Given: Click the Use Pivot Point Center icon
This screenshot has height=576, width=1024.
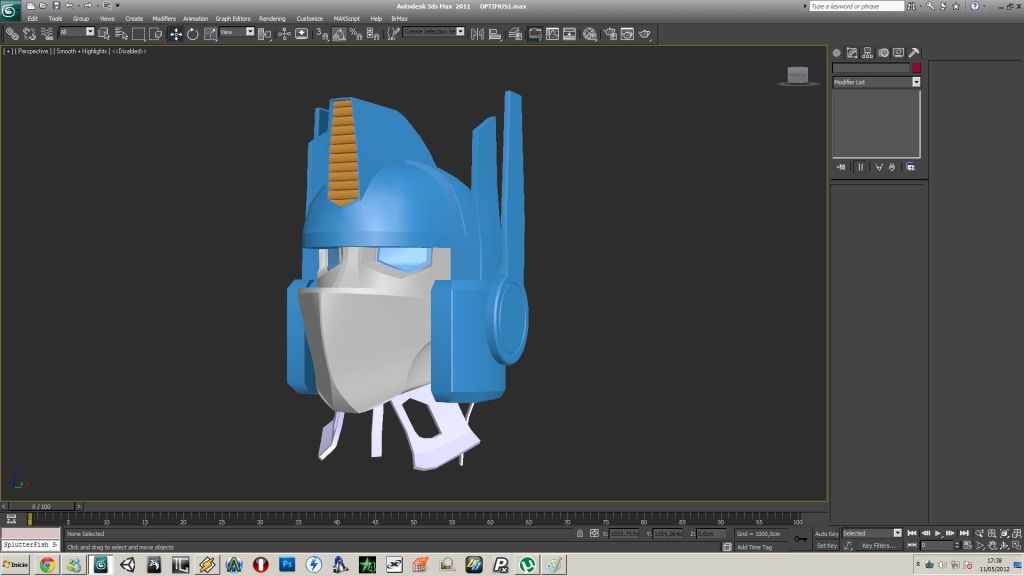Looking at the screenshot, I should click(x=264, y=34).
